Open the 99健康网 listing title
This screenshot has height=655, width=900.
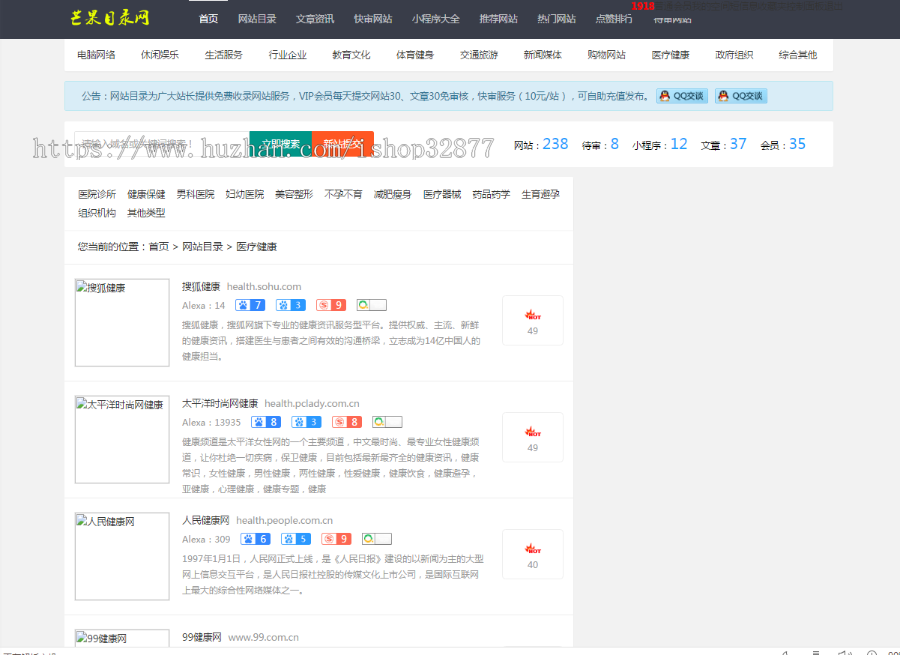201,637
